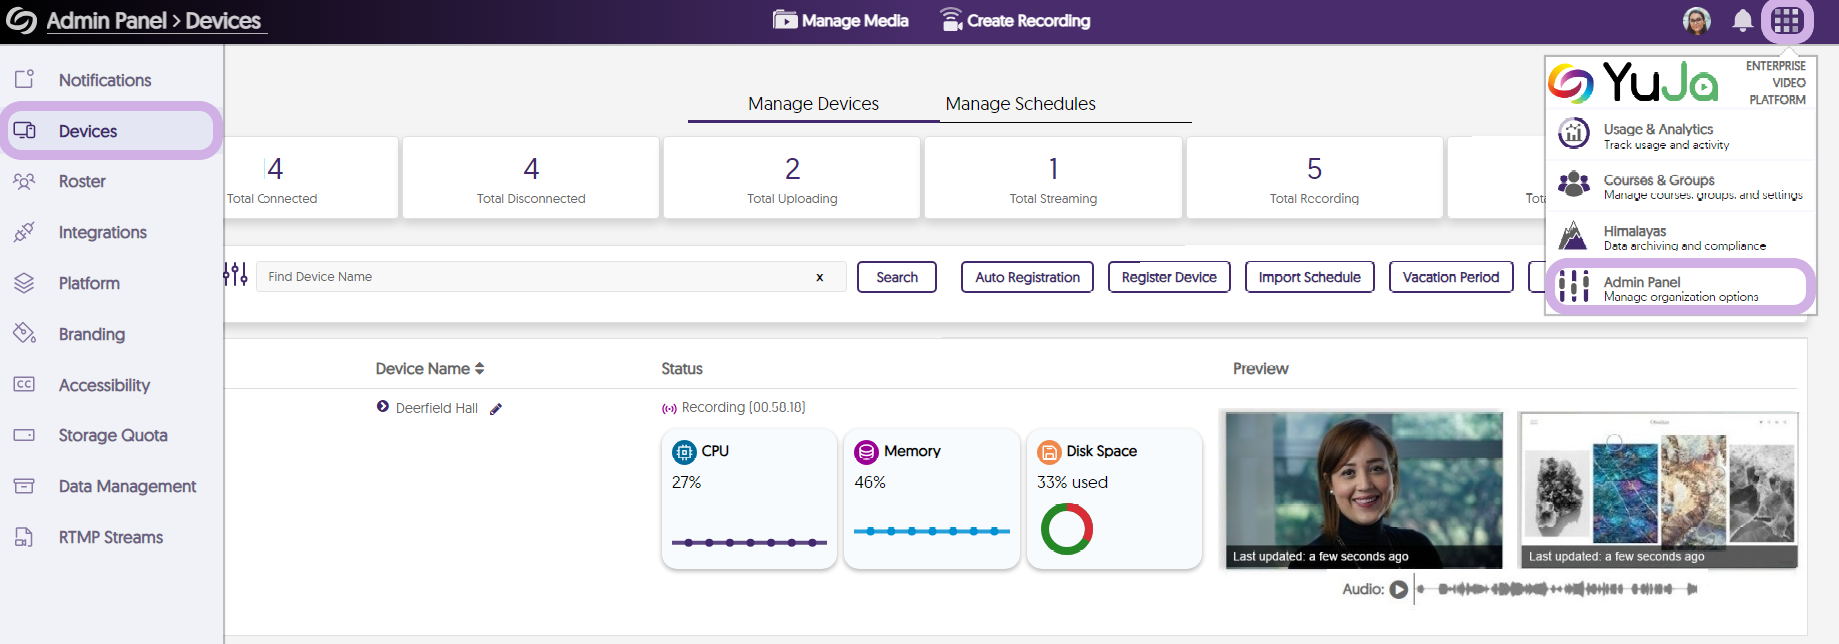Screen dimensions: 1839x644
Task: Click the user profile avatar
Action: [1697, 20]
